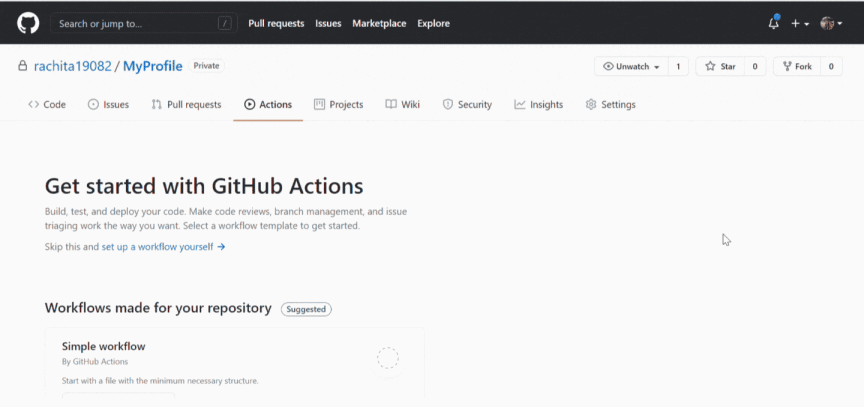
Task: Focus the Search or jump to field
Action: [144, 23]
